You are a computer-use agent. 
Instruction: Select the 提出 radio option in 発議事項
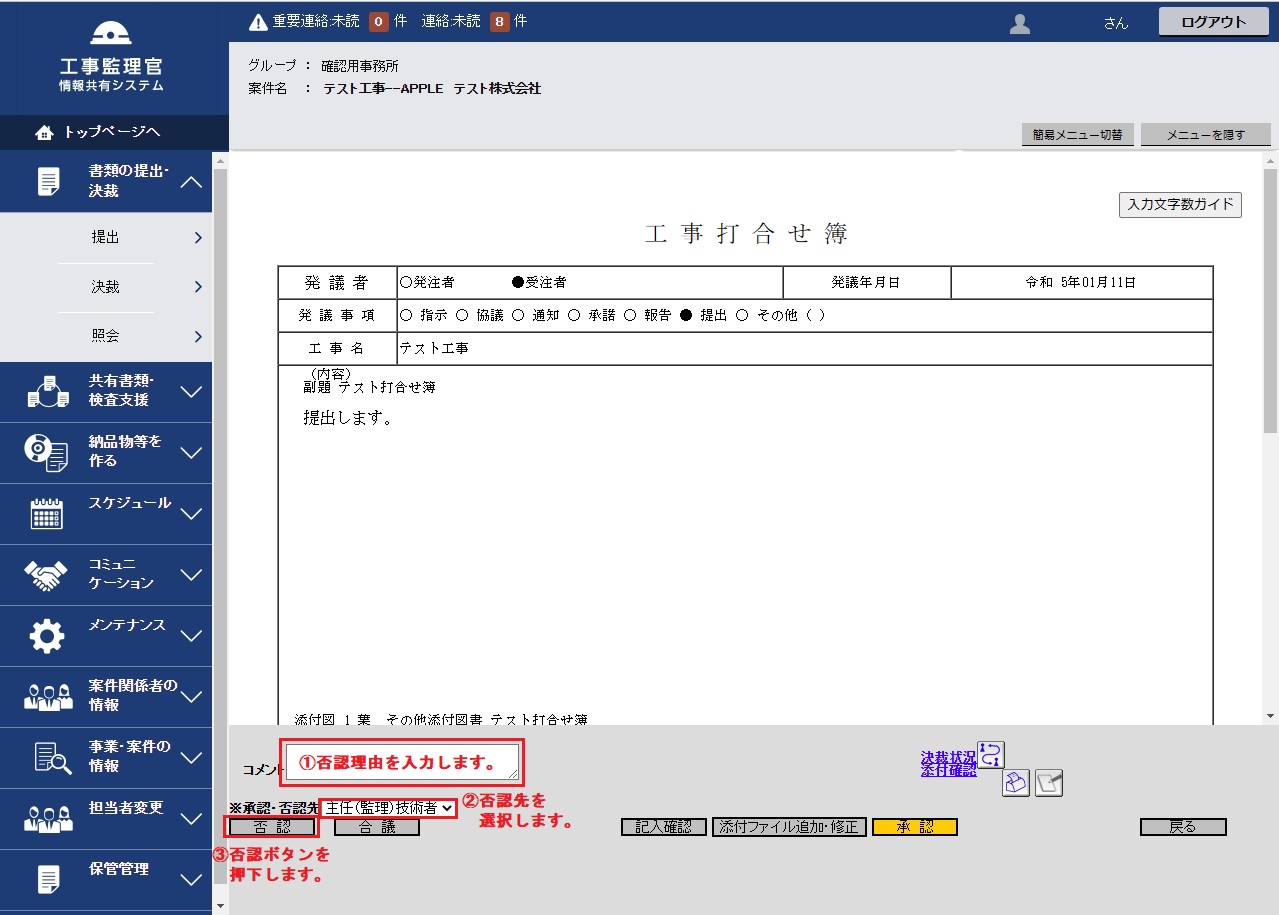(686, 315)
